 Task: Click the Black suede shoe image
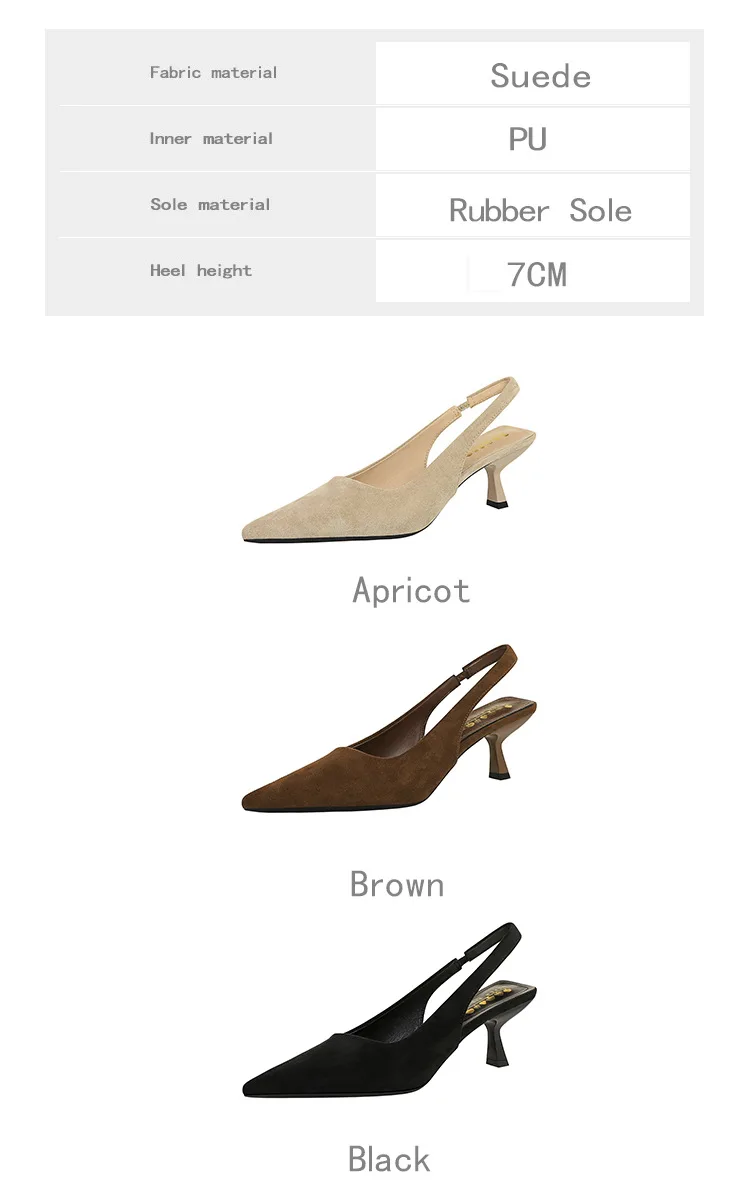(x=389, y=1009)
